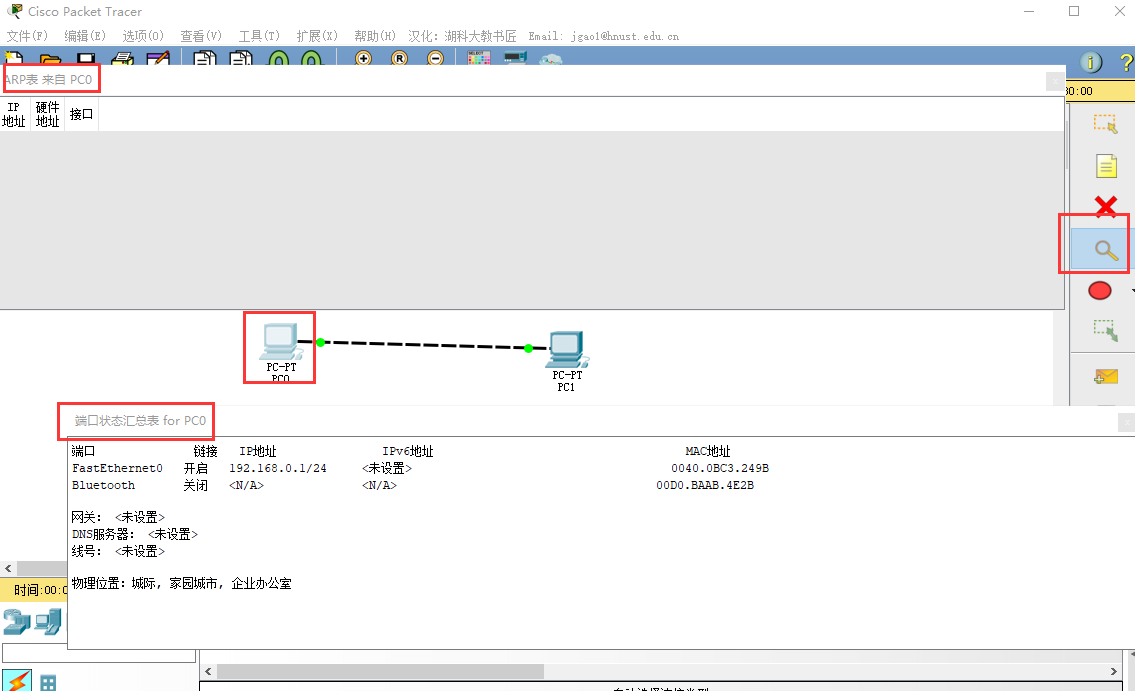
Task: Click the Zoom In magnifier with plus
Action: click(x=363, y=58)
